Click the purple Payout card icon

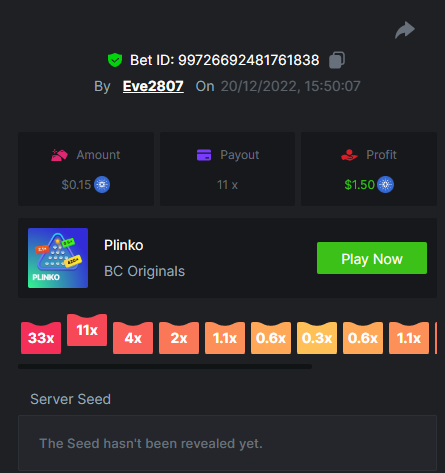click(204, 155)
